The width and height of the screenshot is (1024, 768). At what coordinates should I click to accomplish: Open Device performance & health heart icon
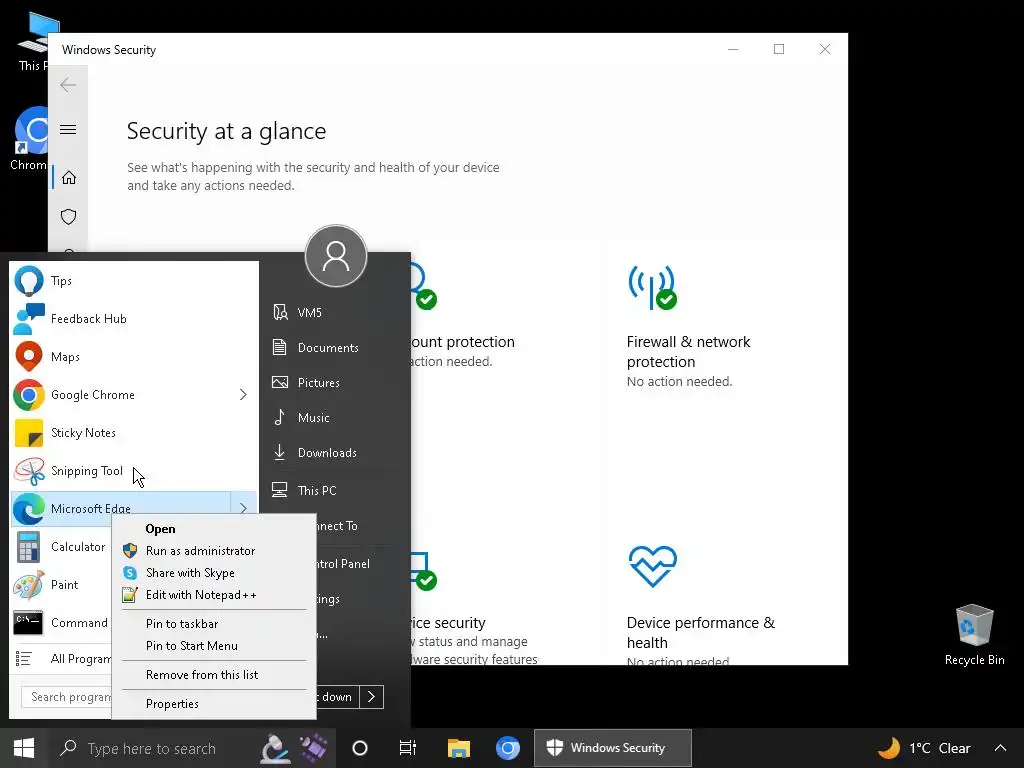[x=652, y=566]
